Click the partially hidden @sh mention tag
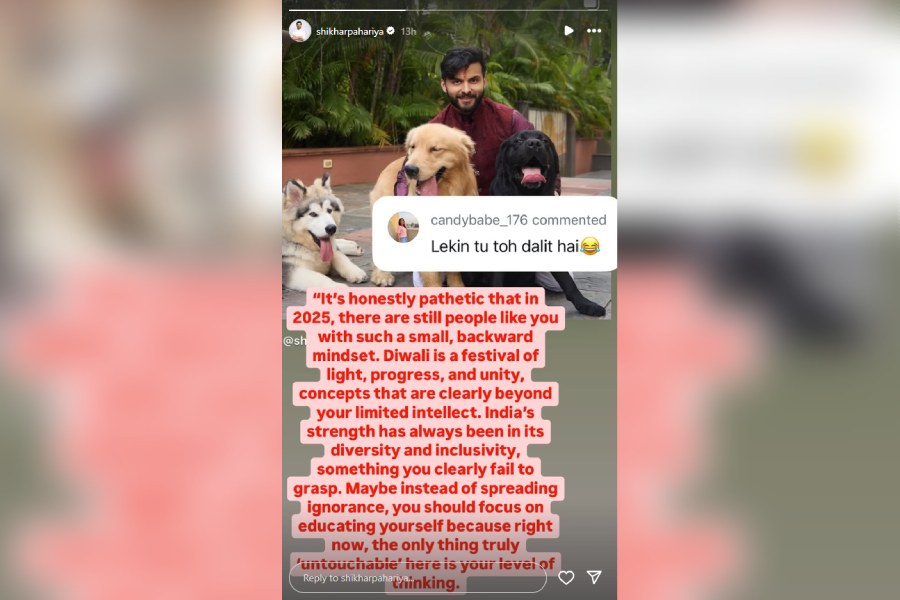This screenshot has height=600, width=900. tap(294, 341)
